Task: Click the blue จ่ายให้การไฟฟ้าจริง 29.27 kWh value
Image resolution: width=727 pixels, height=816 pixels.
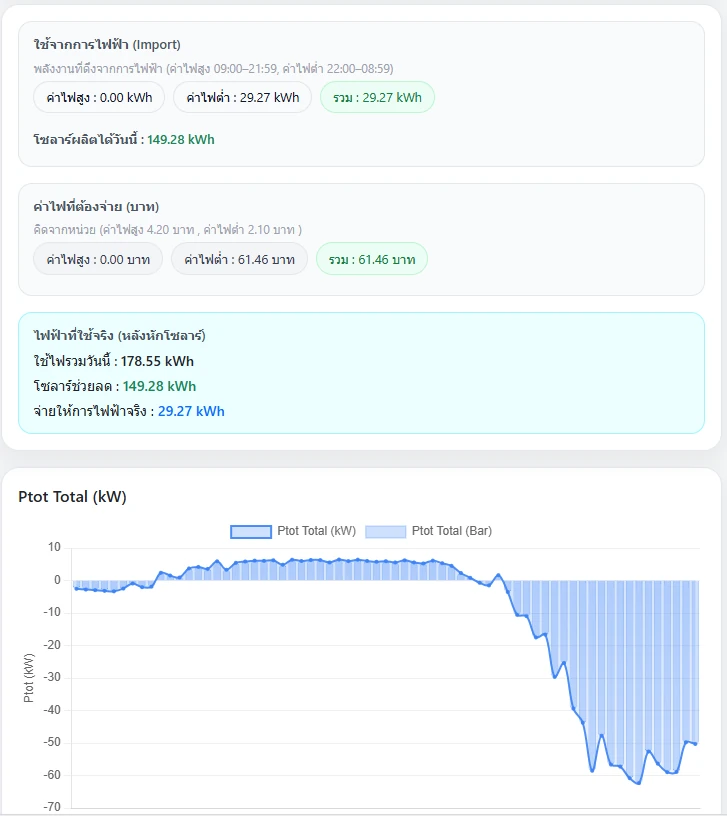Action: click(x=191, y=411)
